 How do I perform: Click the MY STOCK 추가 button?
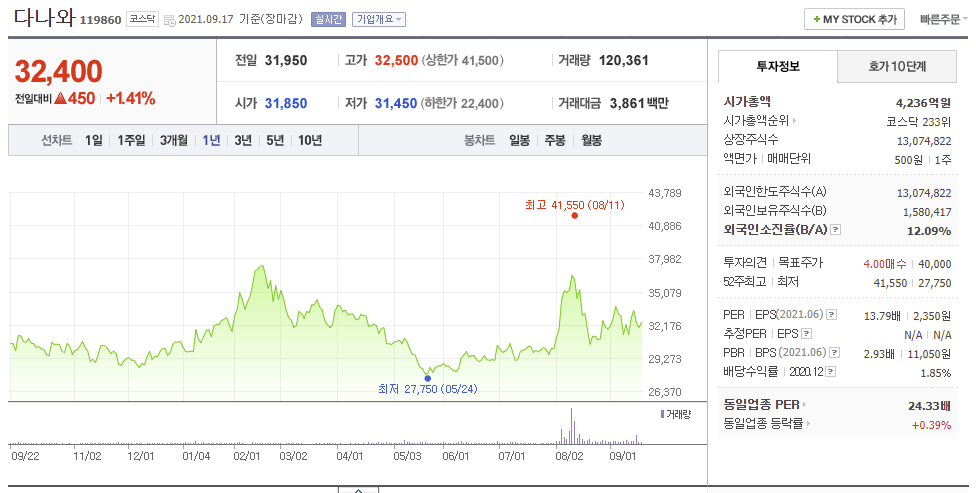click(x=854, y=20)
